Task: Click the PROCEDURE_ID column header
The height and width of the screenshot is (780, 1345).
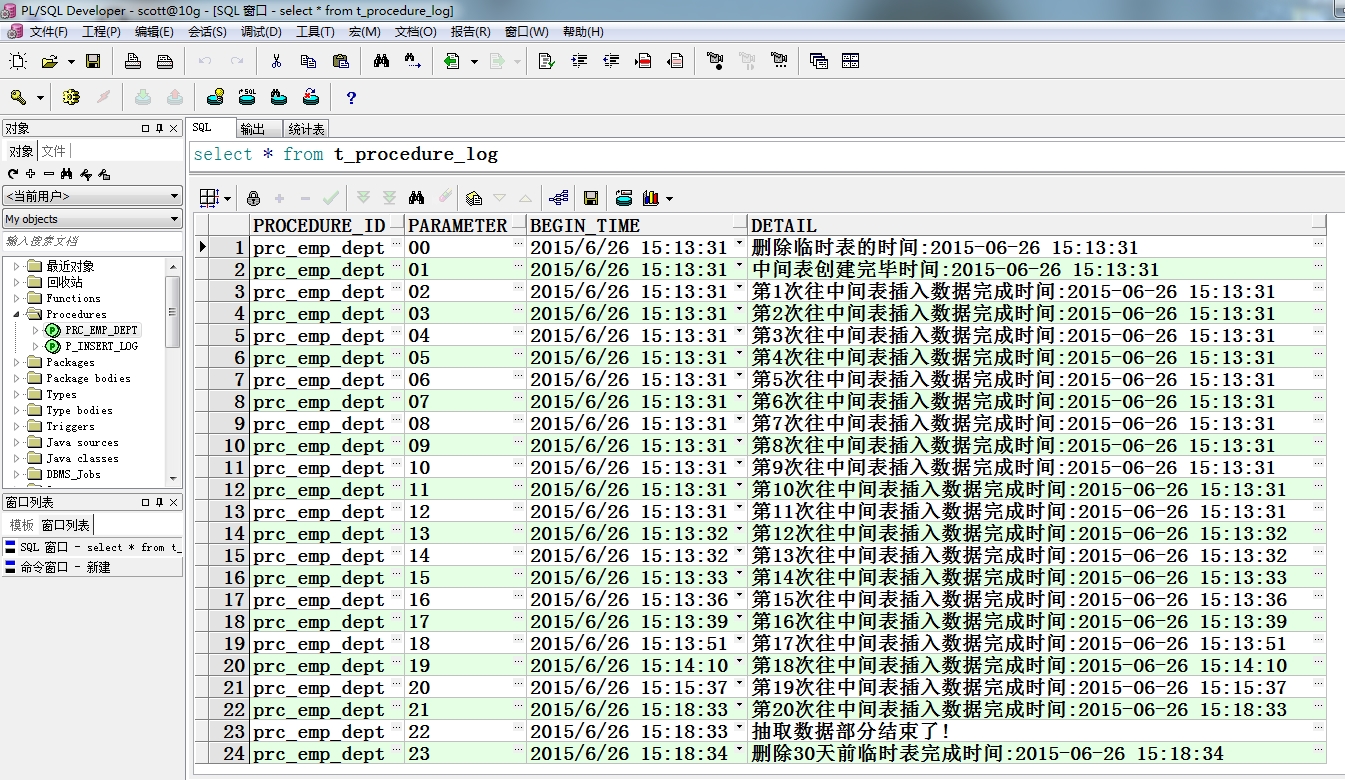Action: point(327,226)
